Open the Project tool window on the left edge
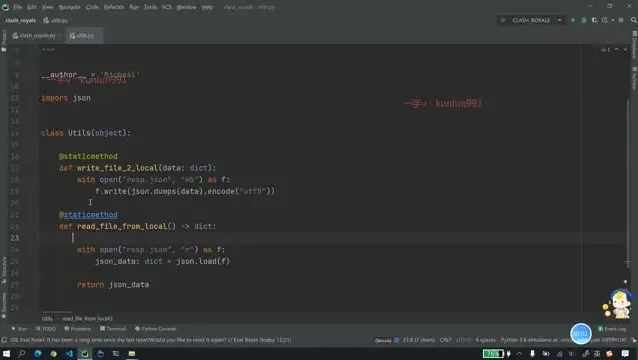 (4, 40)
